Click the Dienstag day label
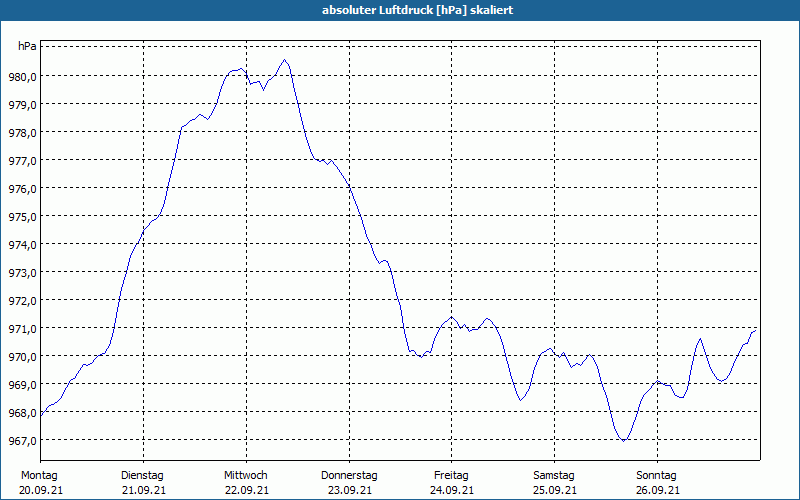Image resolution: width=800 pixels, height=500 pixels. tap(142, 476)
